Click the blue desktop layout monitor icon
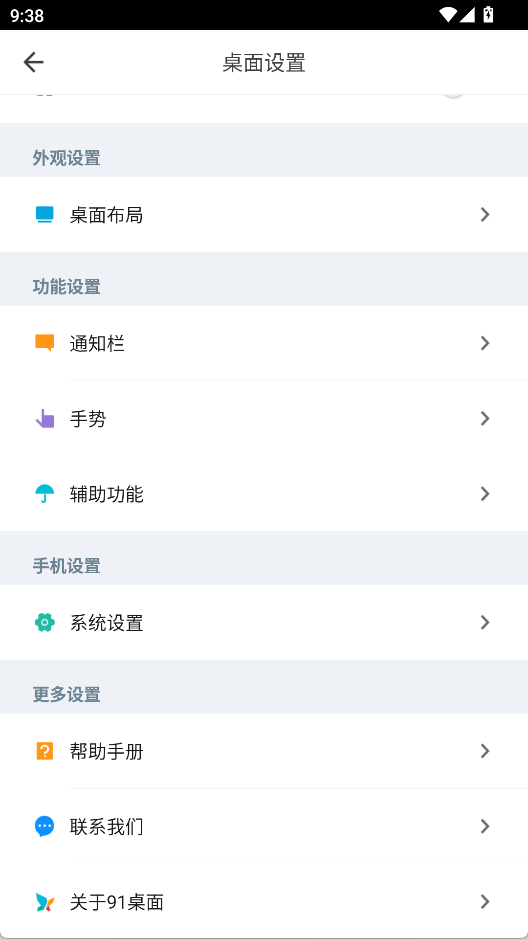The height and width of the screenshot is (939, 528). pyautogui.click(x=44, y=214)
